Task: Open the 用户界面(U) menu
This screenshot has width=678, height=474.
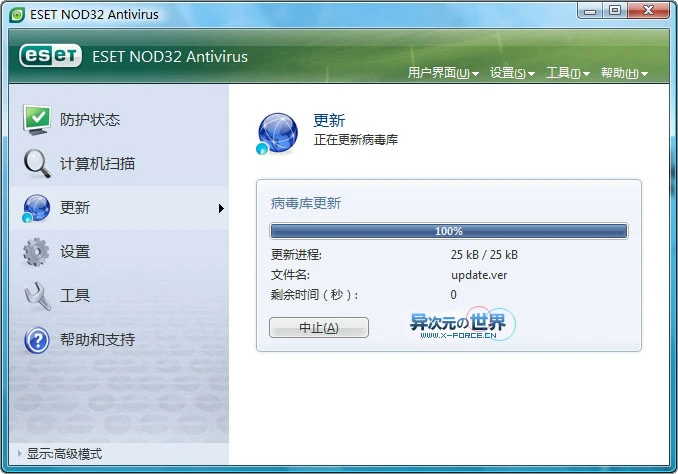Action: (443, 73)
